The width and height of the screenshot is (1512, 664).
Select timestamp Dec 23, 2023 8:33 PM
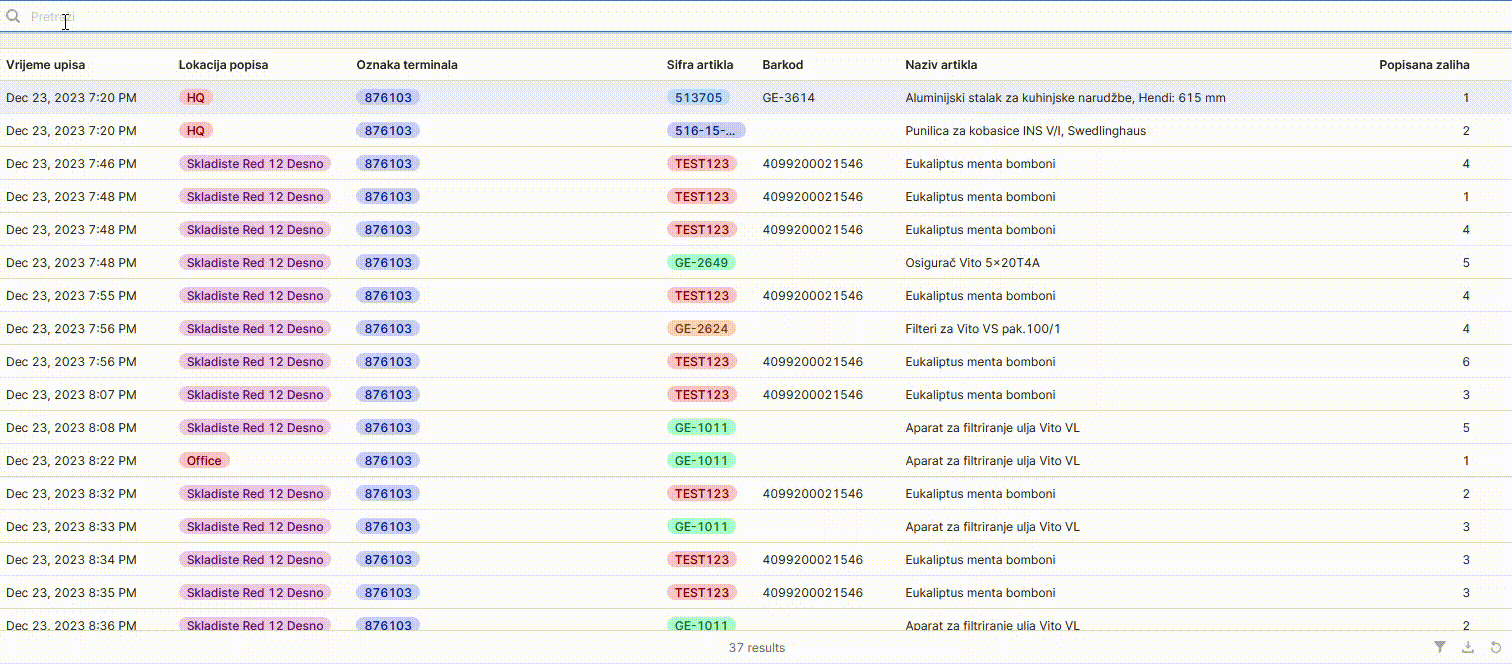[x=71, y=527]
